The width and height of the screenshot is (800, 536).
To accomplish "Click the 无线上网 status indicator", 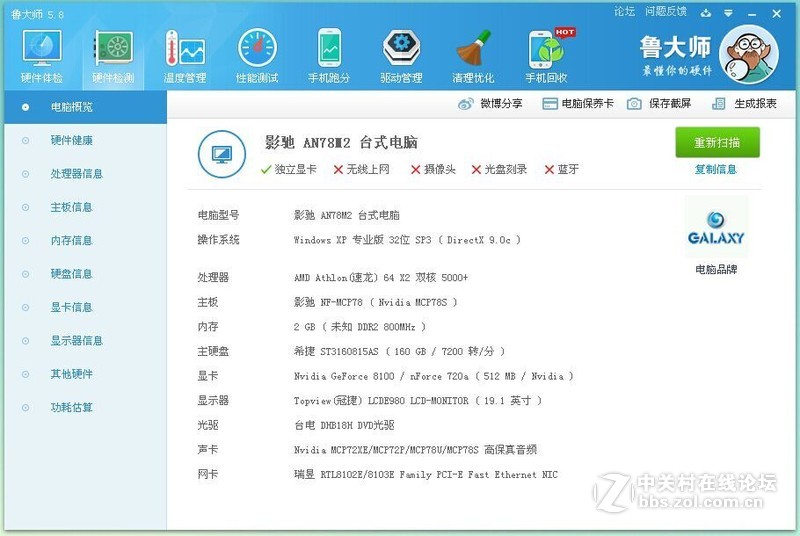I will point(361,169).
